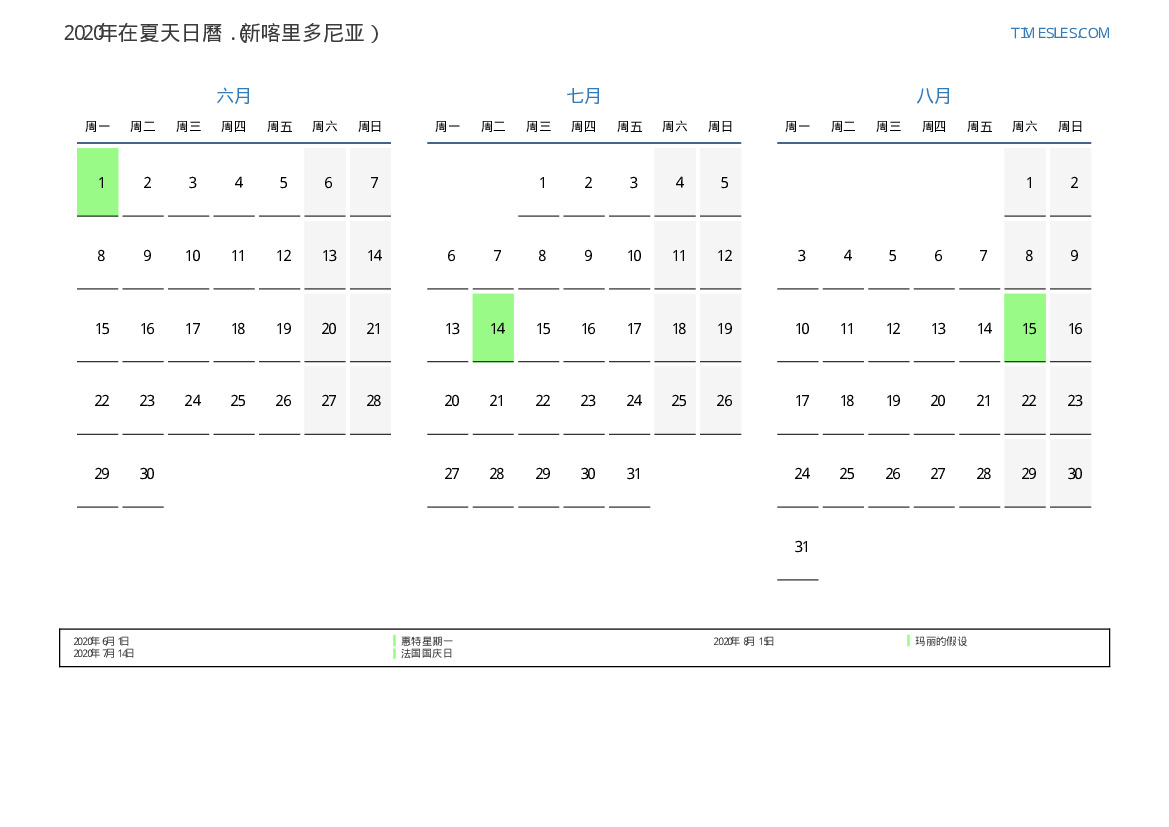Screen dimensions: 1169x827
Task: Click the 玛丽的假设 holiday legend entry
Action: (941, 641)
